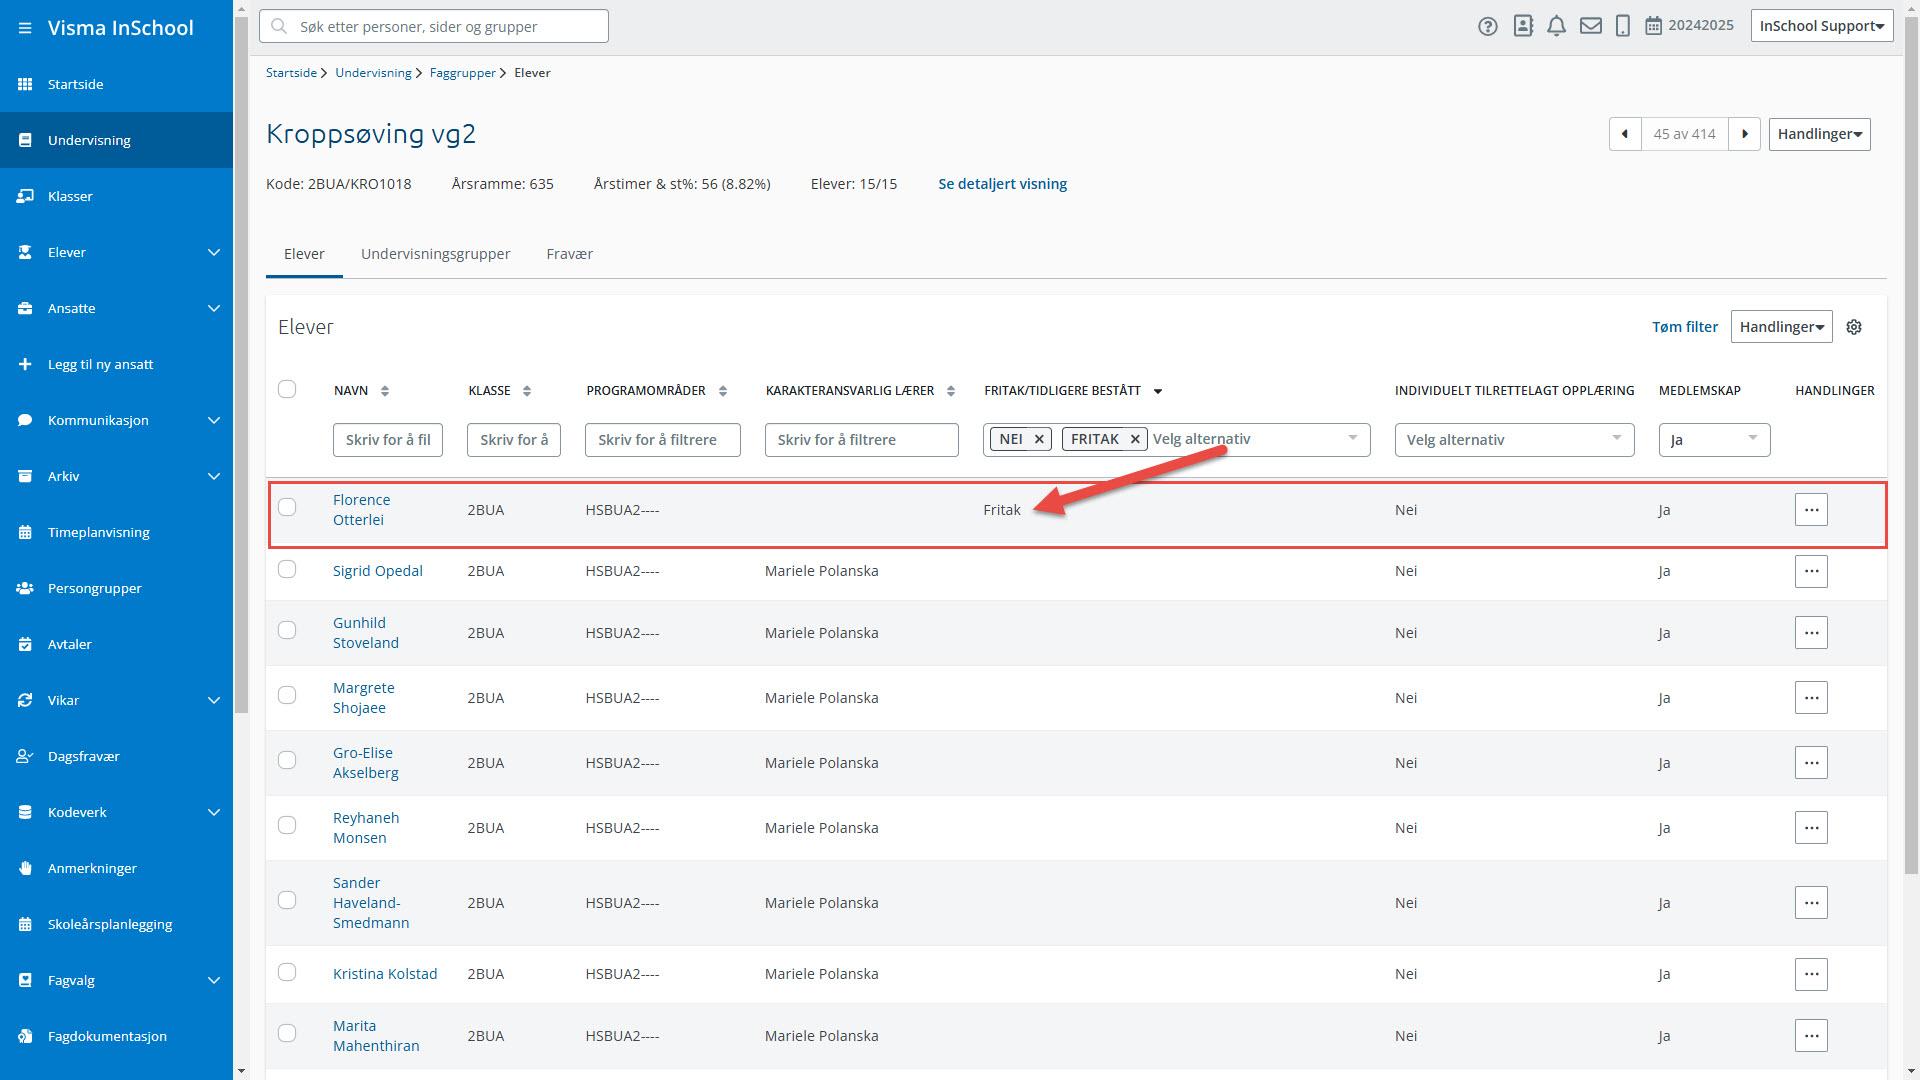Check the box for Sigrid Opedal
The image size is (1920, 1080).
coord(287,570)
